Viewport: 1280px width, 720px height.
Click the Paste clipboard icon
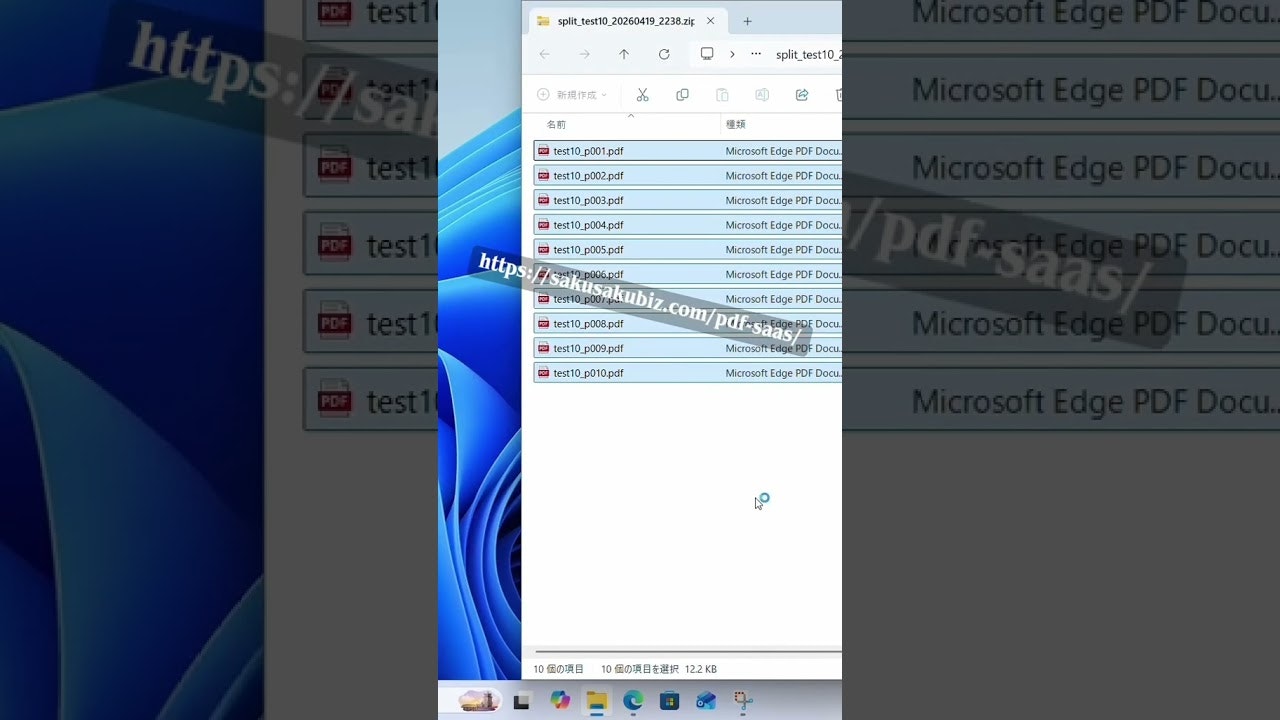point(722,95)
